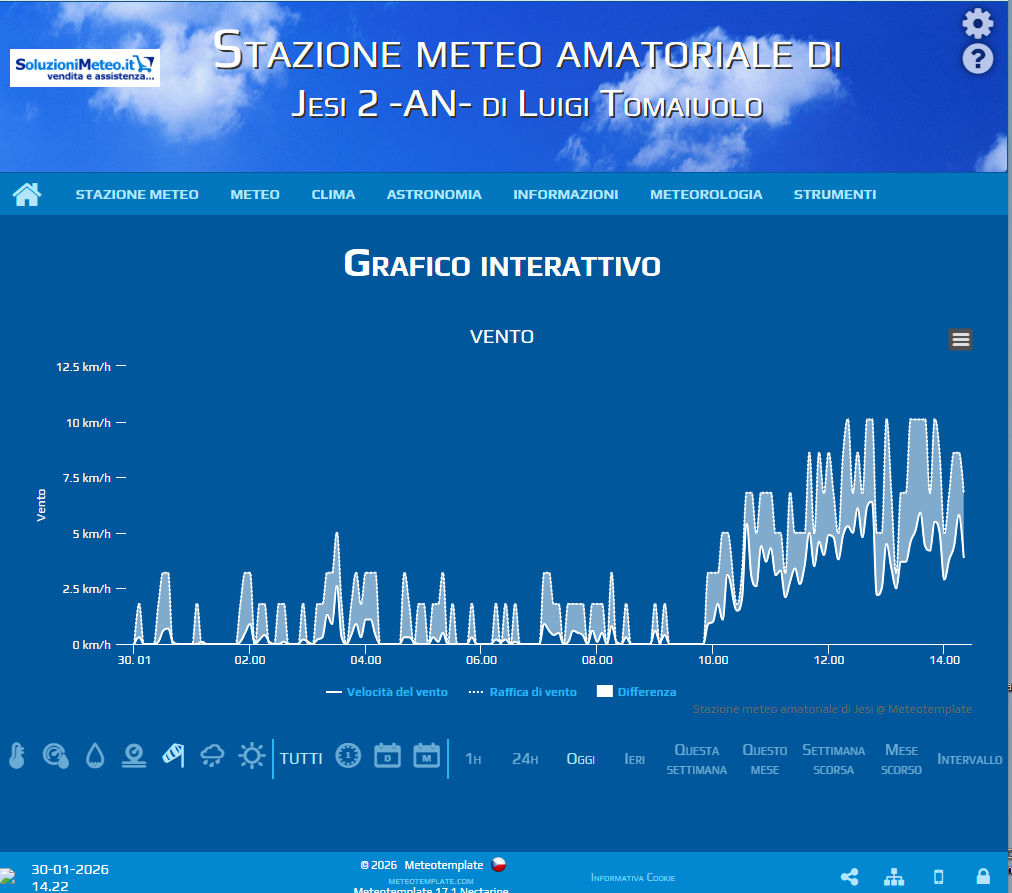Select the humidity droplet parameter icon

(x=95, y=756)
